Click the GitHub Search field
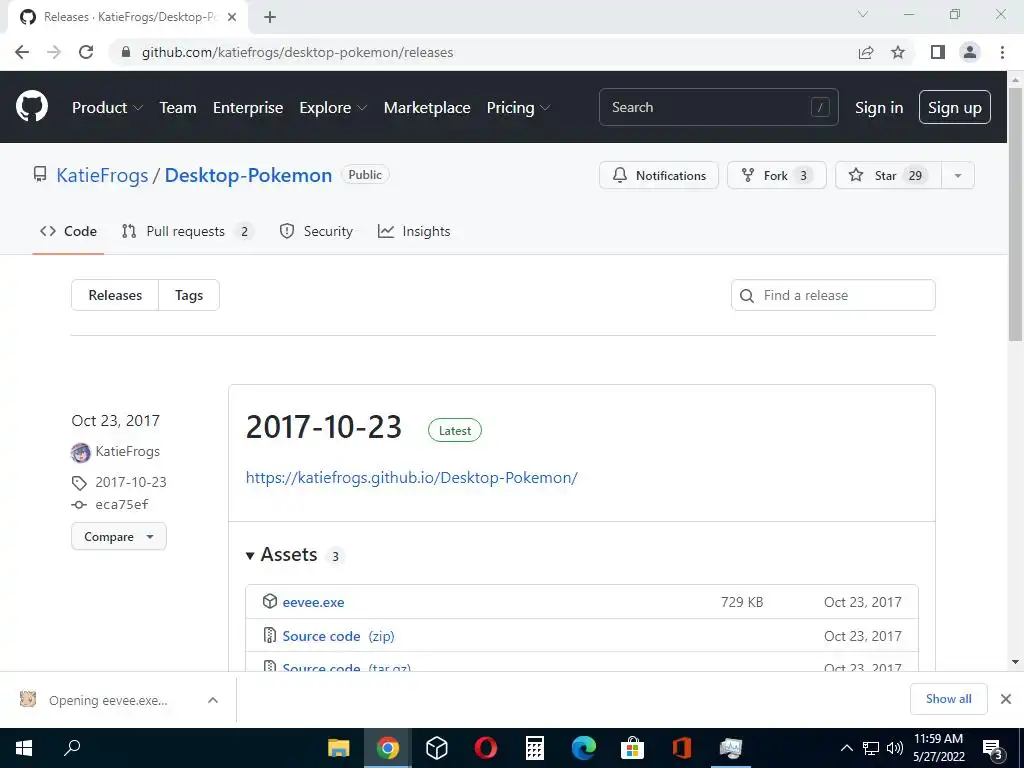The width and height of the screenshot is (1024, 768). click(718, 107)
